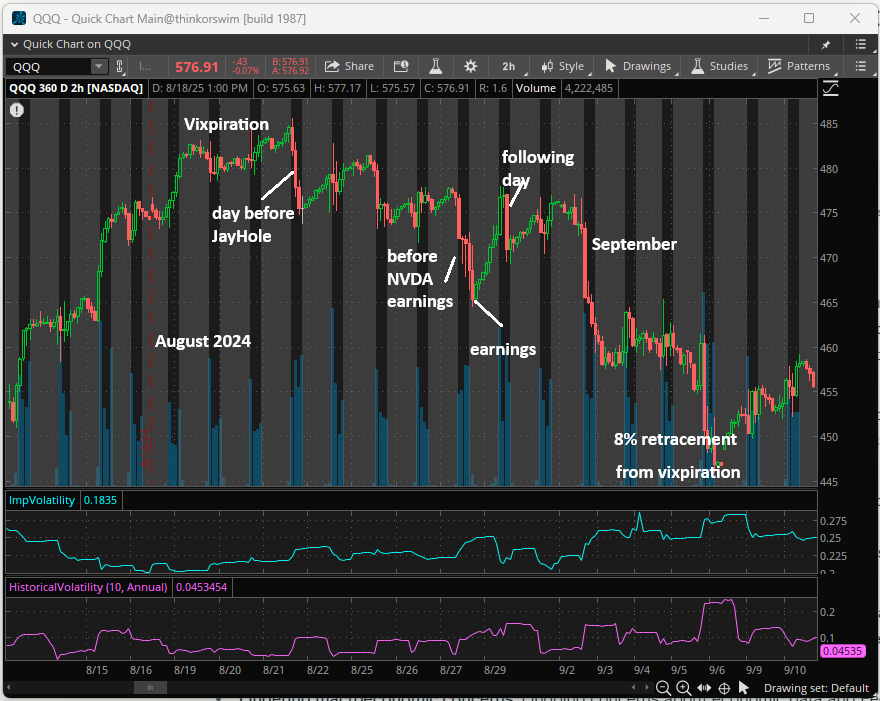Screen dimensions: 880x701
Task: Click the Vixpiration chart annotation
Action: (x=226, y=124)
